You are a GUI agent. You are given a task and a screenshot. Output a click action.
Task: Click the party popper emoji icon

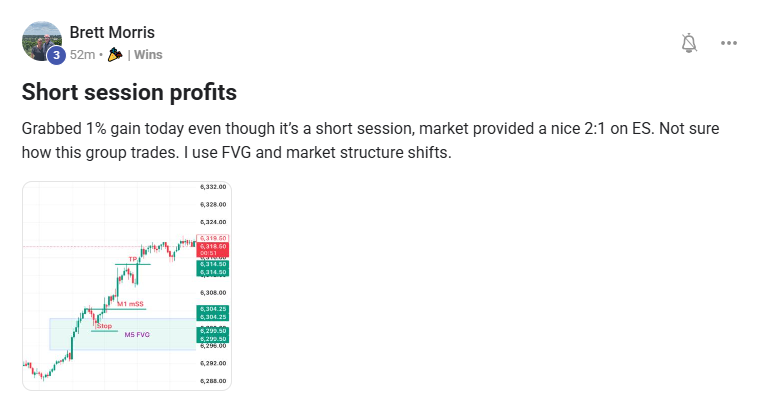tap(115, 55)
